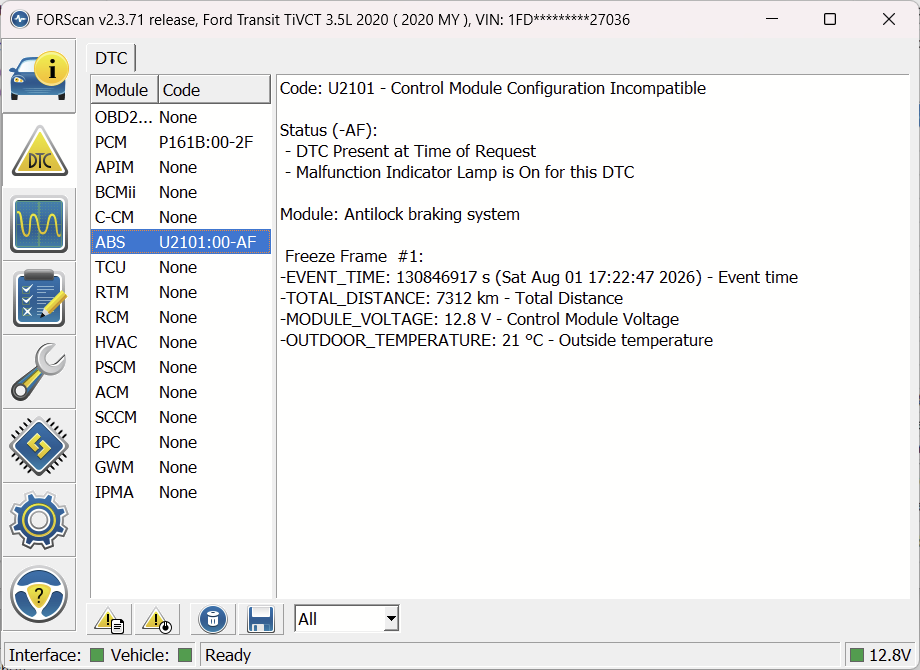Viewport: 920px width, 670px height.
Task: Select the ACM module row
Action: tap(181, 392)
